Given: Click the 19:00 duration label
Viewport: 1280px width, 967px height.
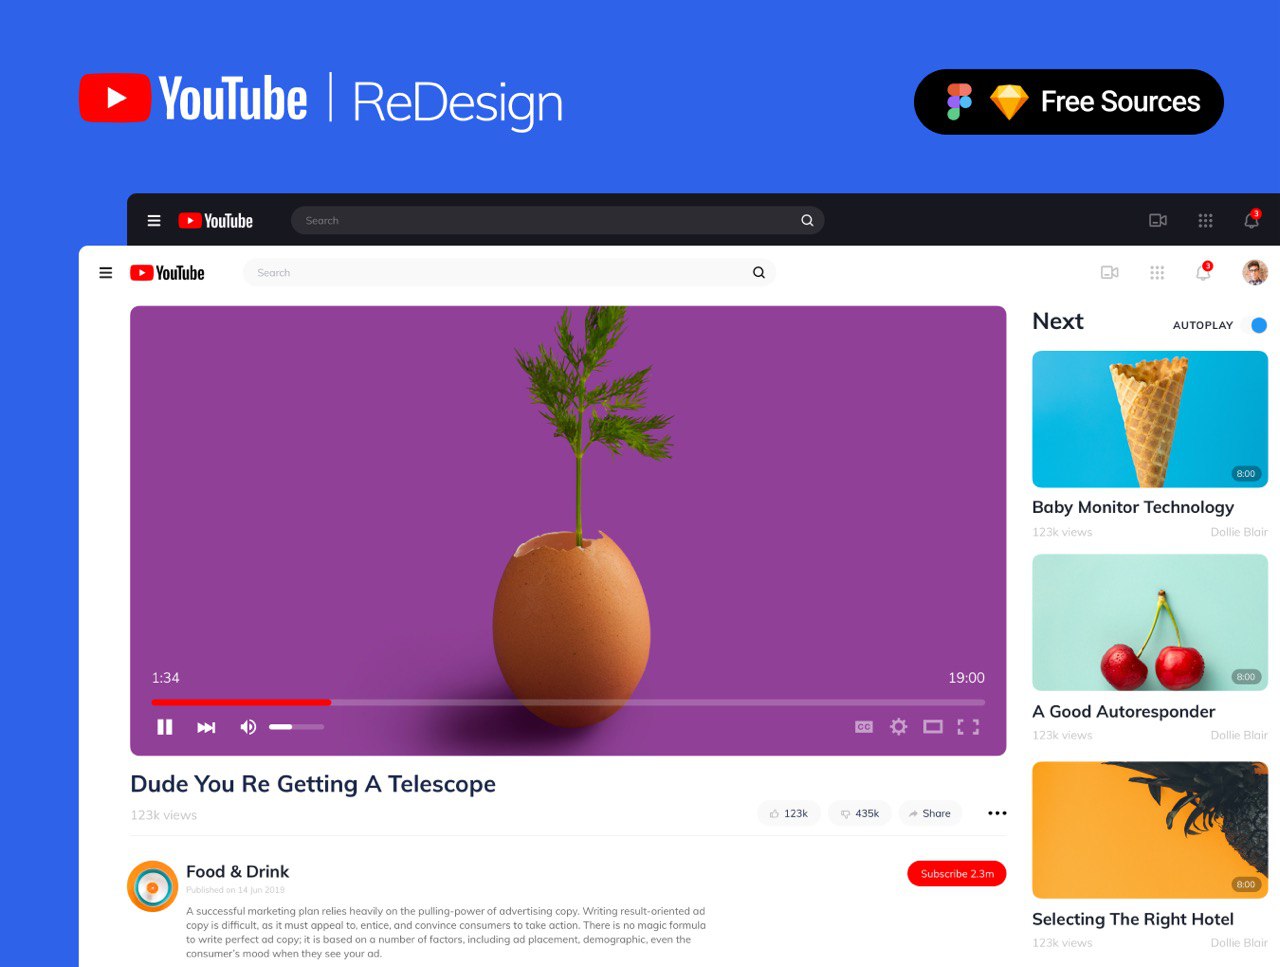Looking at the screenshot, I should (x=966, y=678).
